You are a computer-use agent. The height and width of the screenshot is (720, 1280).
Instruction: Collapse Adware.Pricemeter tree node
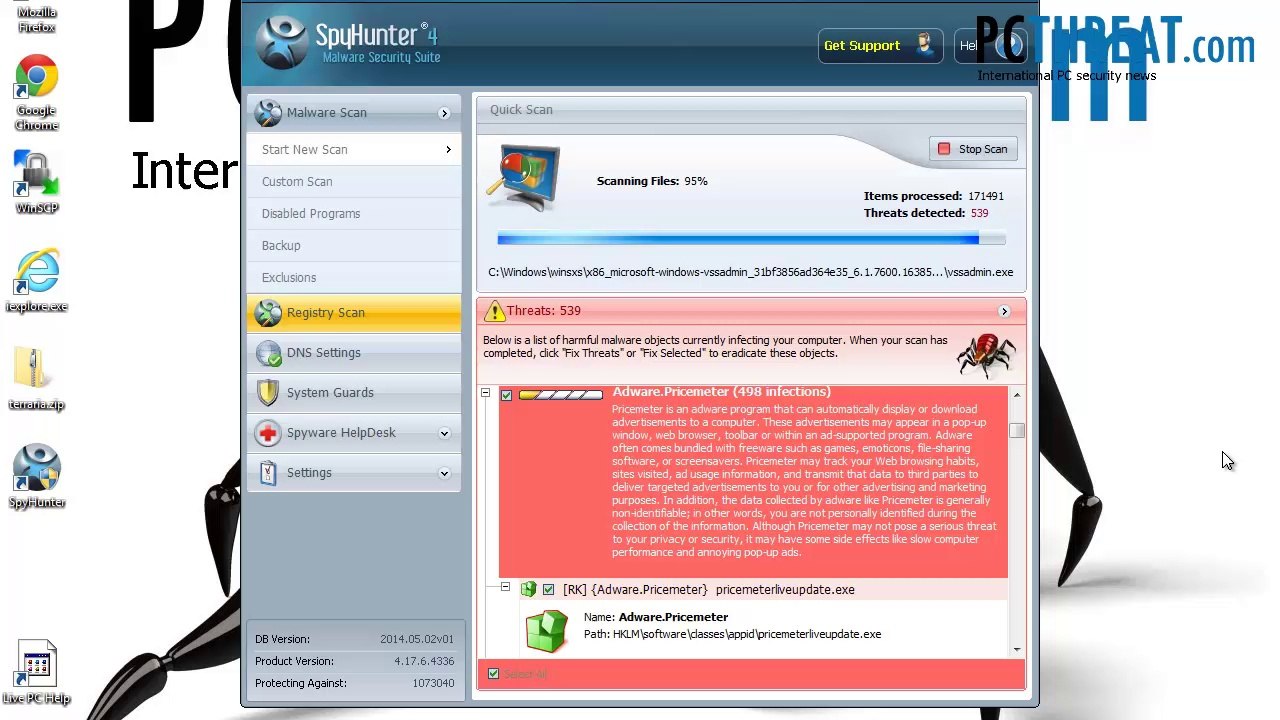[485, 394]
